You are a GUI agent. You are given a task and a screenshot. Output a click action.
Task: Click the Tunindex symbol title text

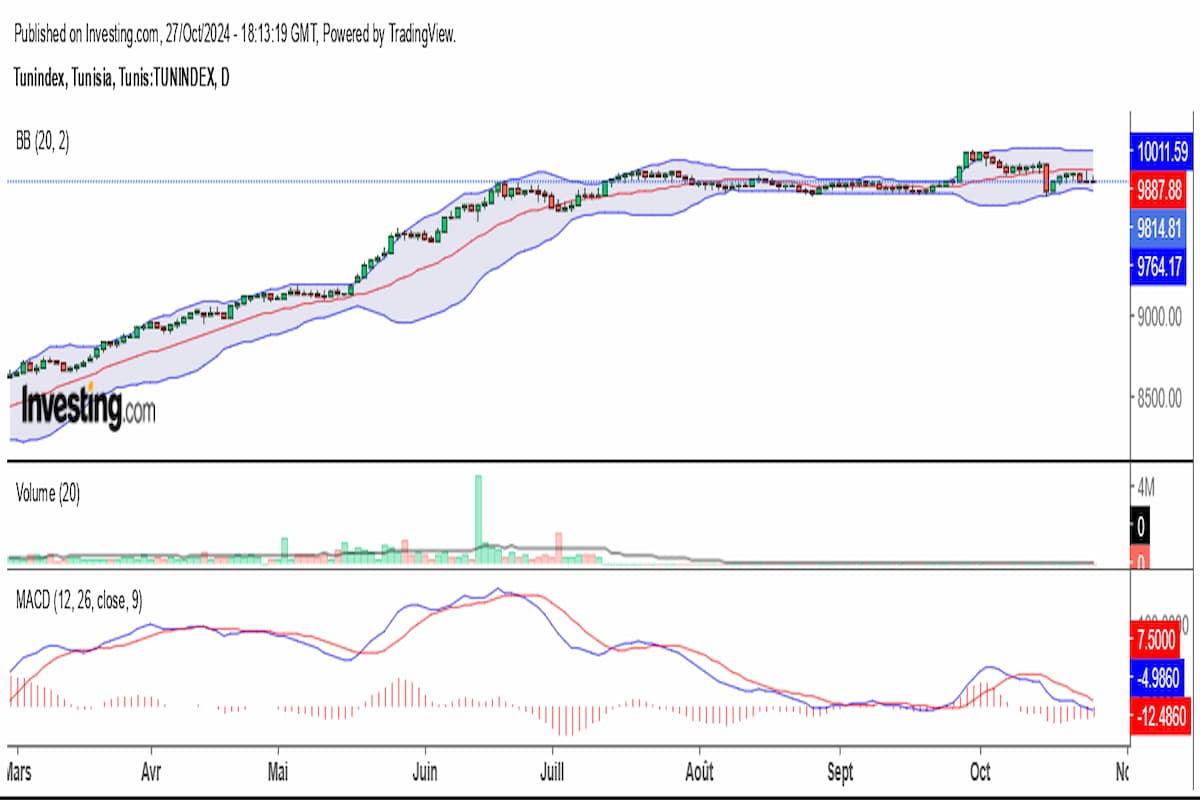coord(121,79)
